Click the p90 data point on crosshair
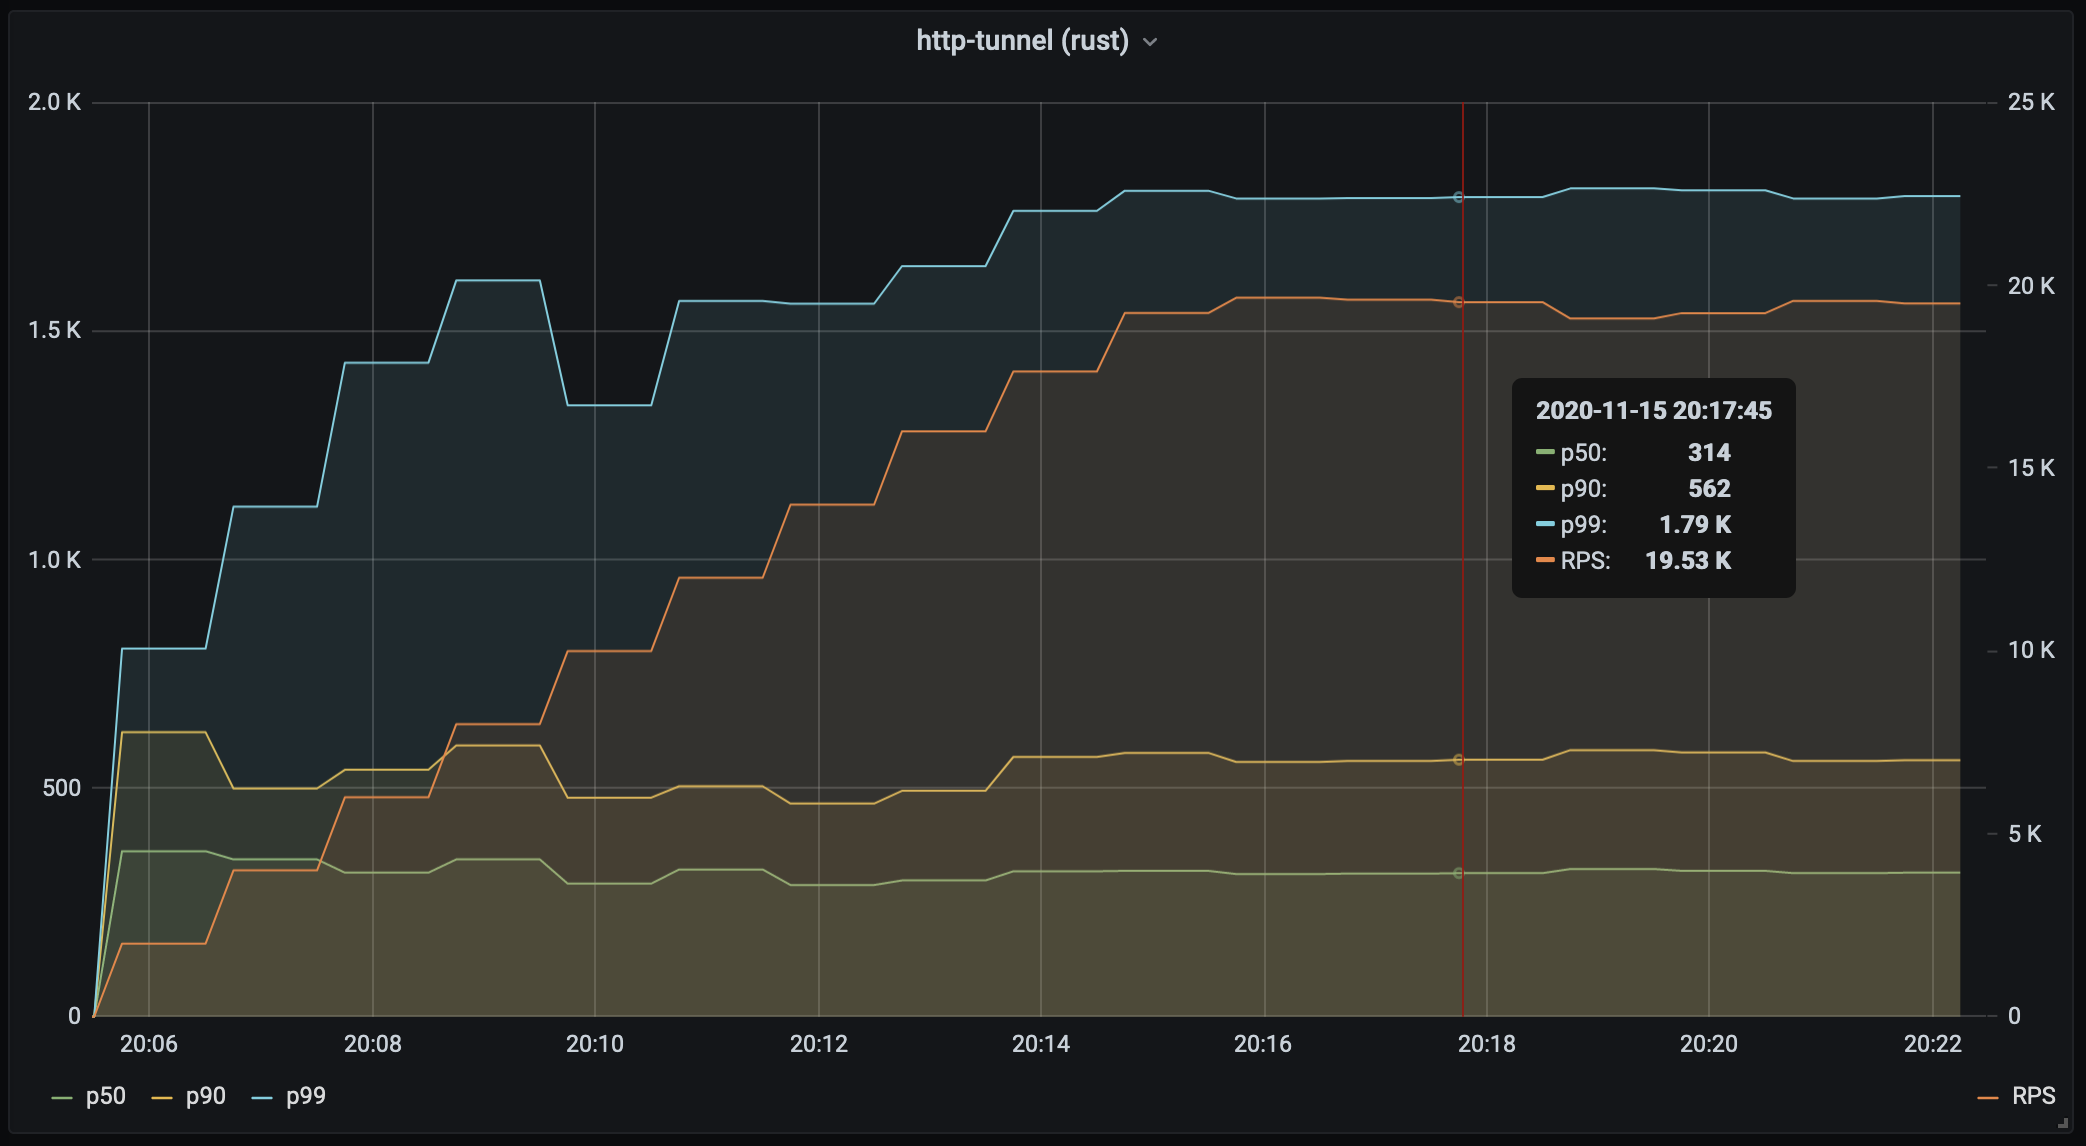Image resolution: width=2086 pixels, height=1146 pixels. pos(1458,760)
